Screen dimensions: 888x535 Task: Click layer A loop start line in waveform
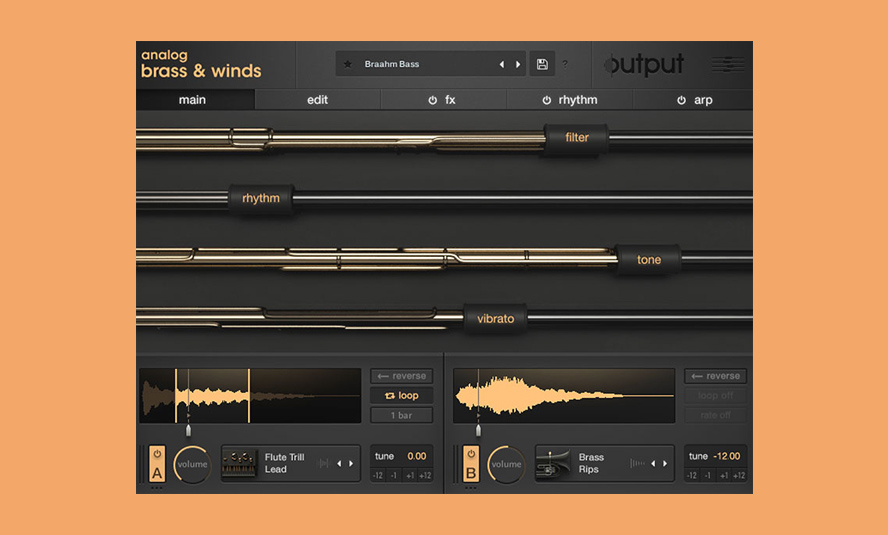coord(176,396)
